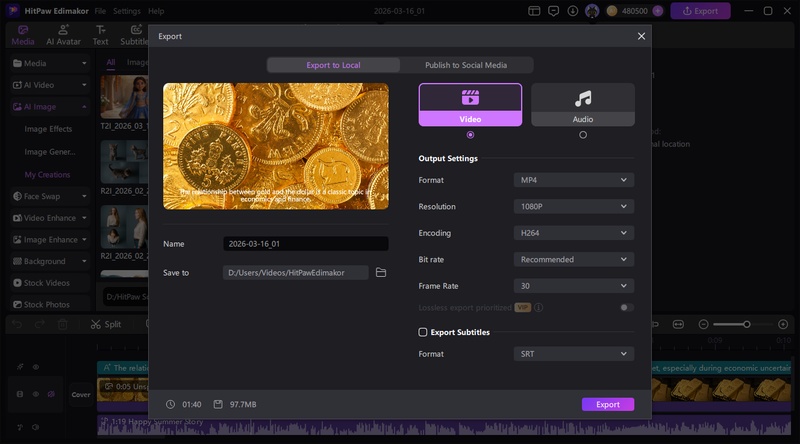The width and height of the screenshot is (800, 444).
Task: Open the Help menu
Action: tap(156, 11)
